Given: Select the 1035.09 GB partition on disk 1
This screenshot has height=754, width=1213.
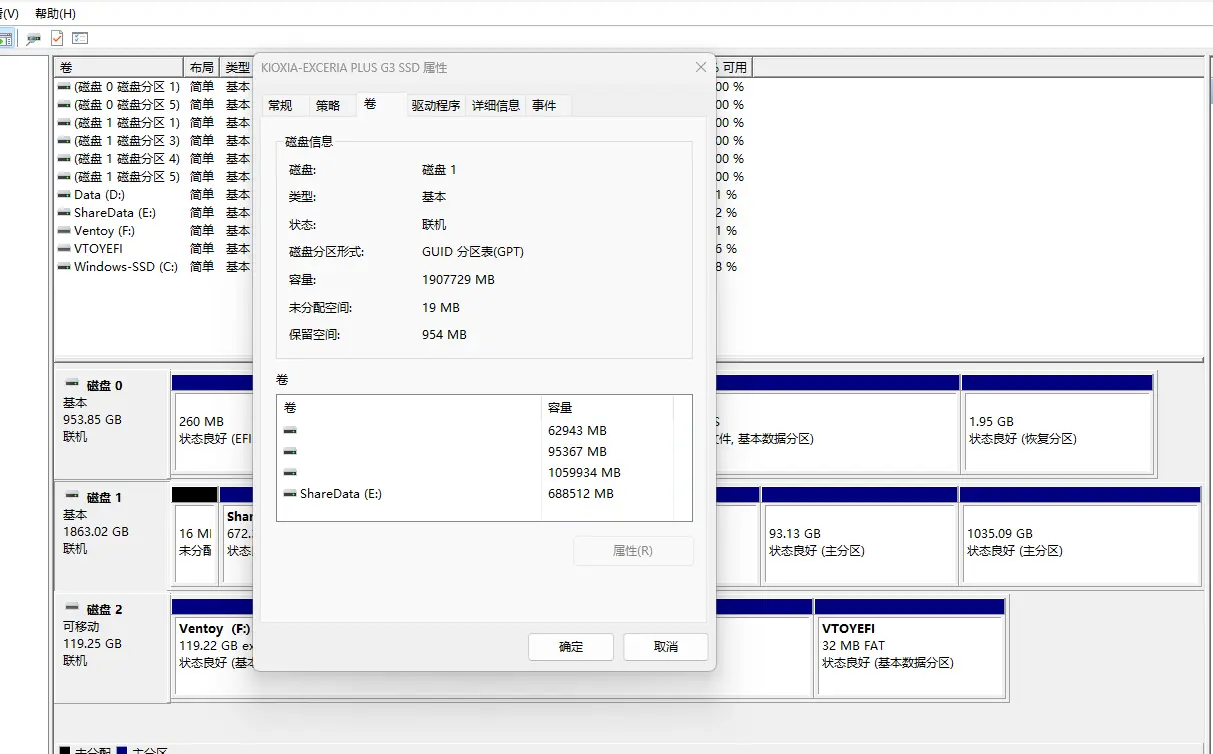Looking at the screenshot, I should [1080, 542].
